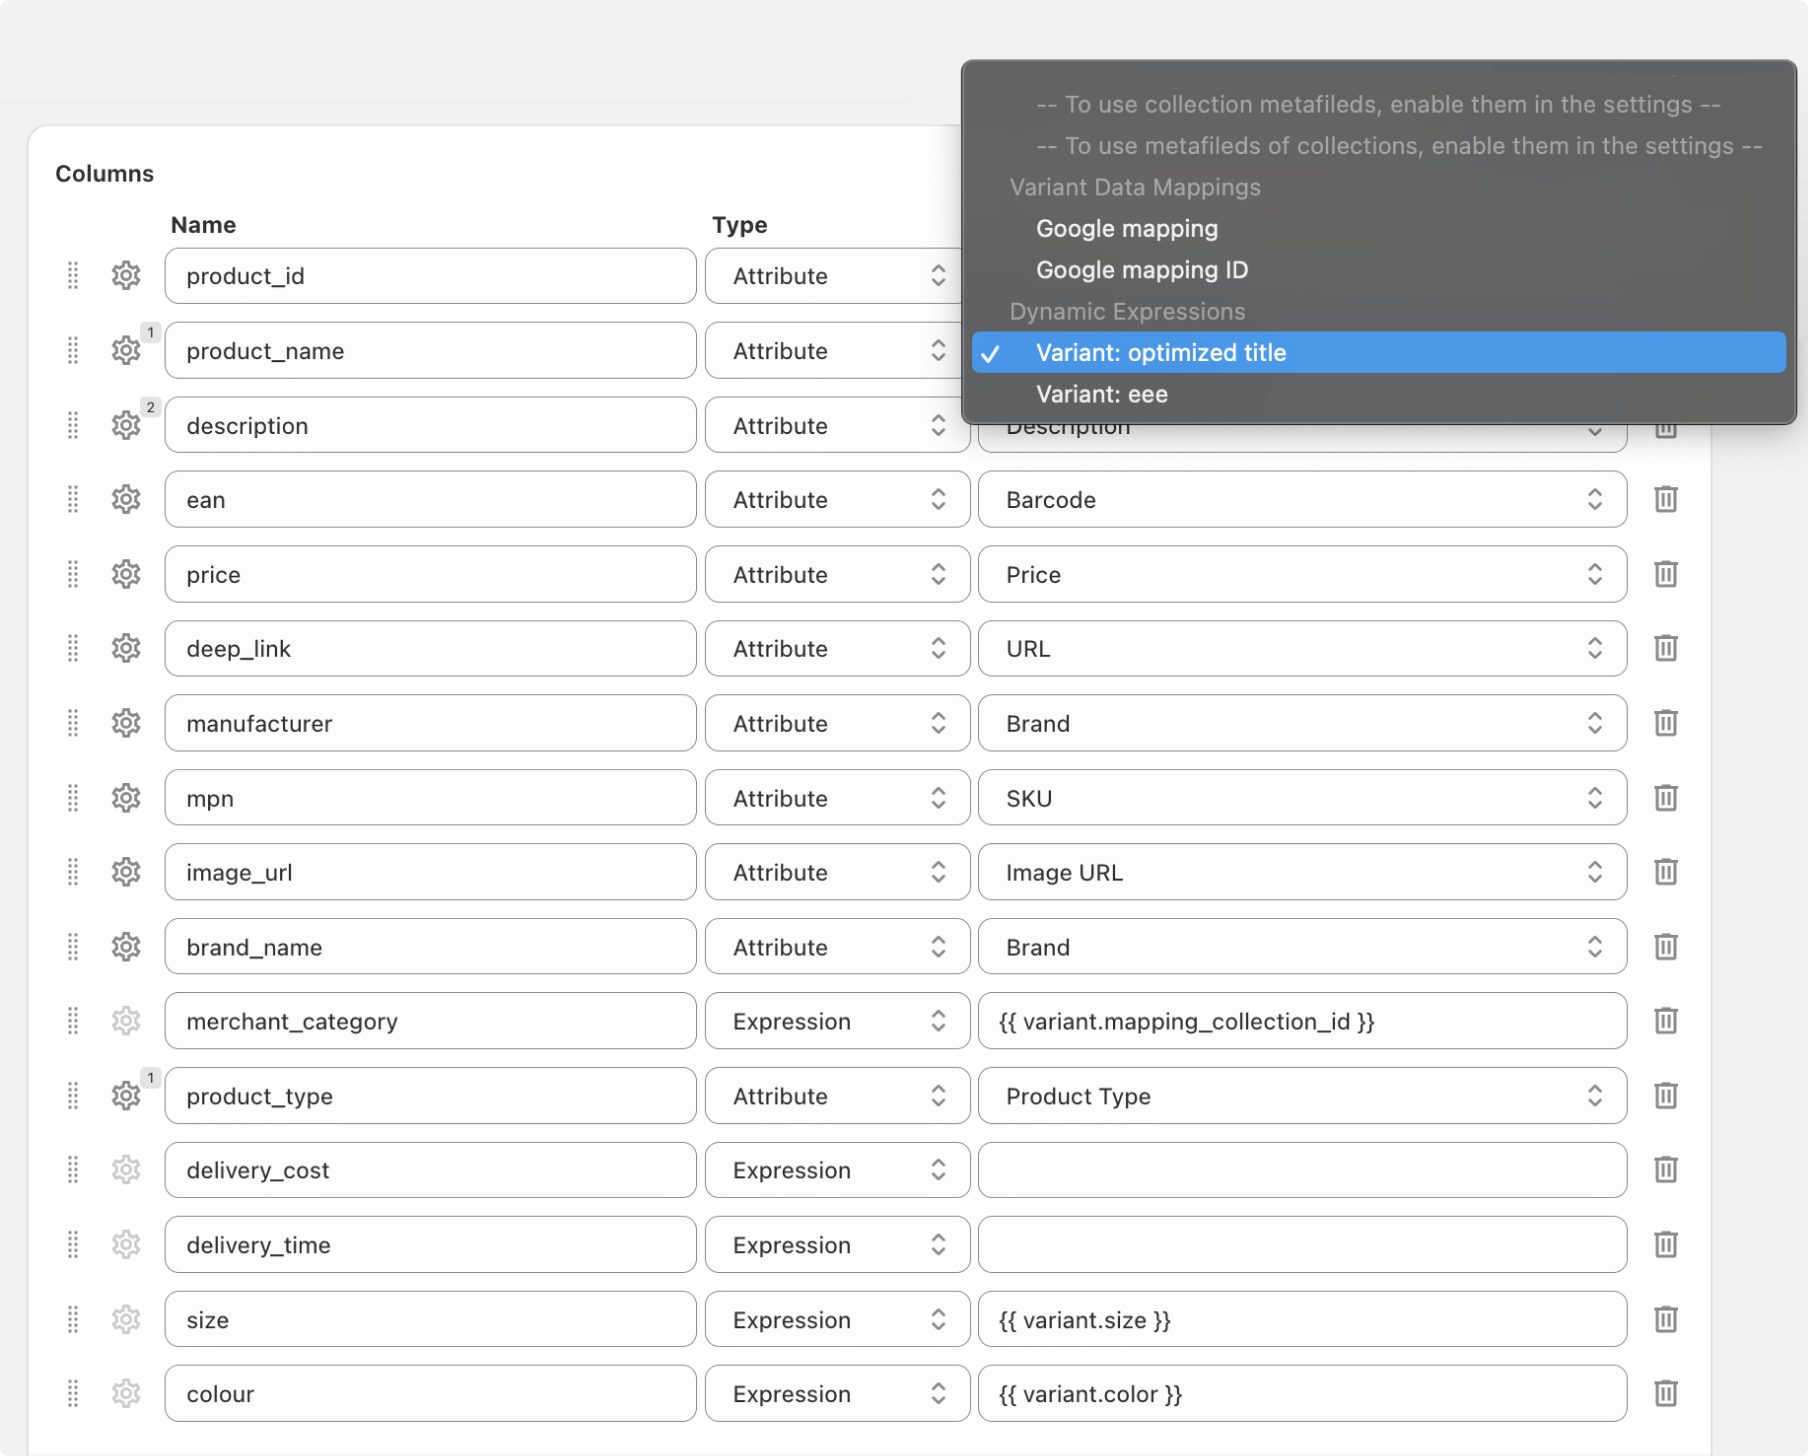Delete the product_type column
The height and width of the screenshot is (1456, 1808).
1665,1096
